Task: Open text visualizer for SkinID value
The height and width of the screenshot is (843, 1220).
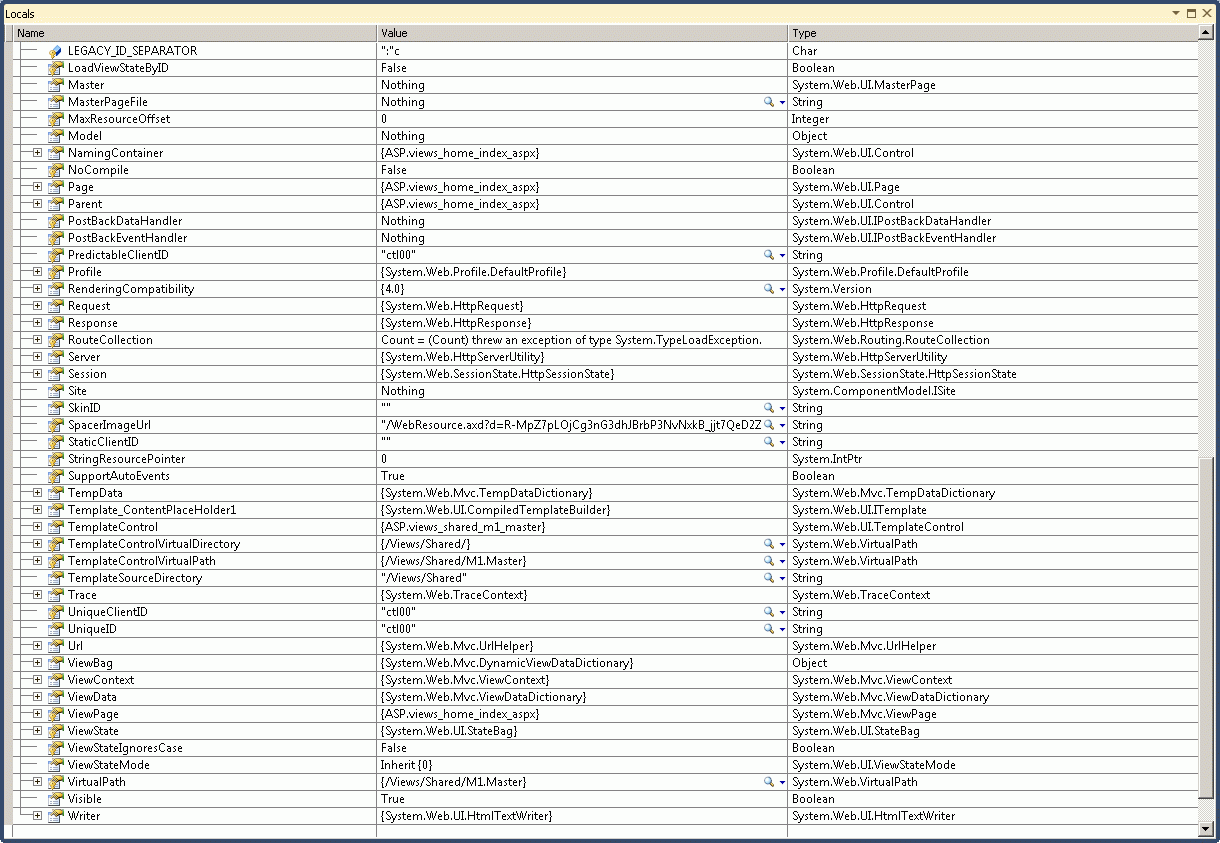Action: 769,408
